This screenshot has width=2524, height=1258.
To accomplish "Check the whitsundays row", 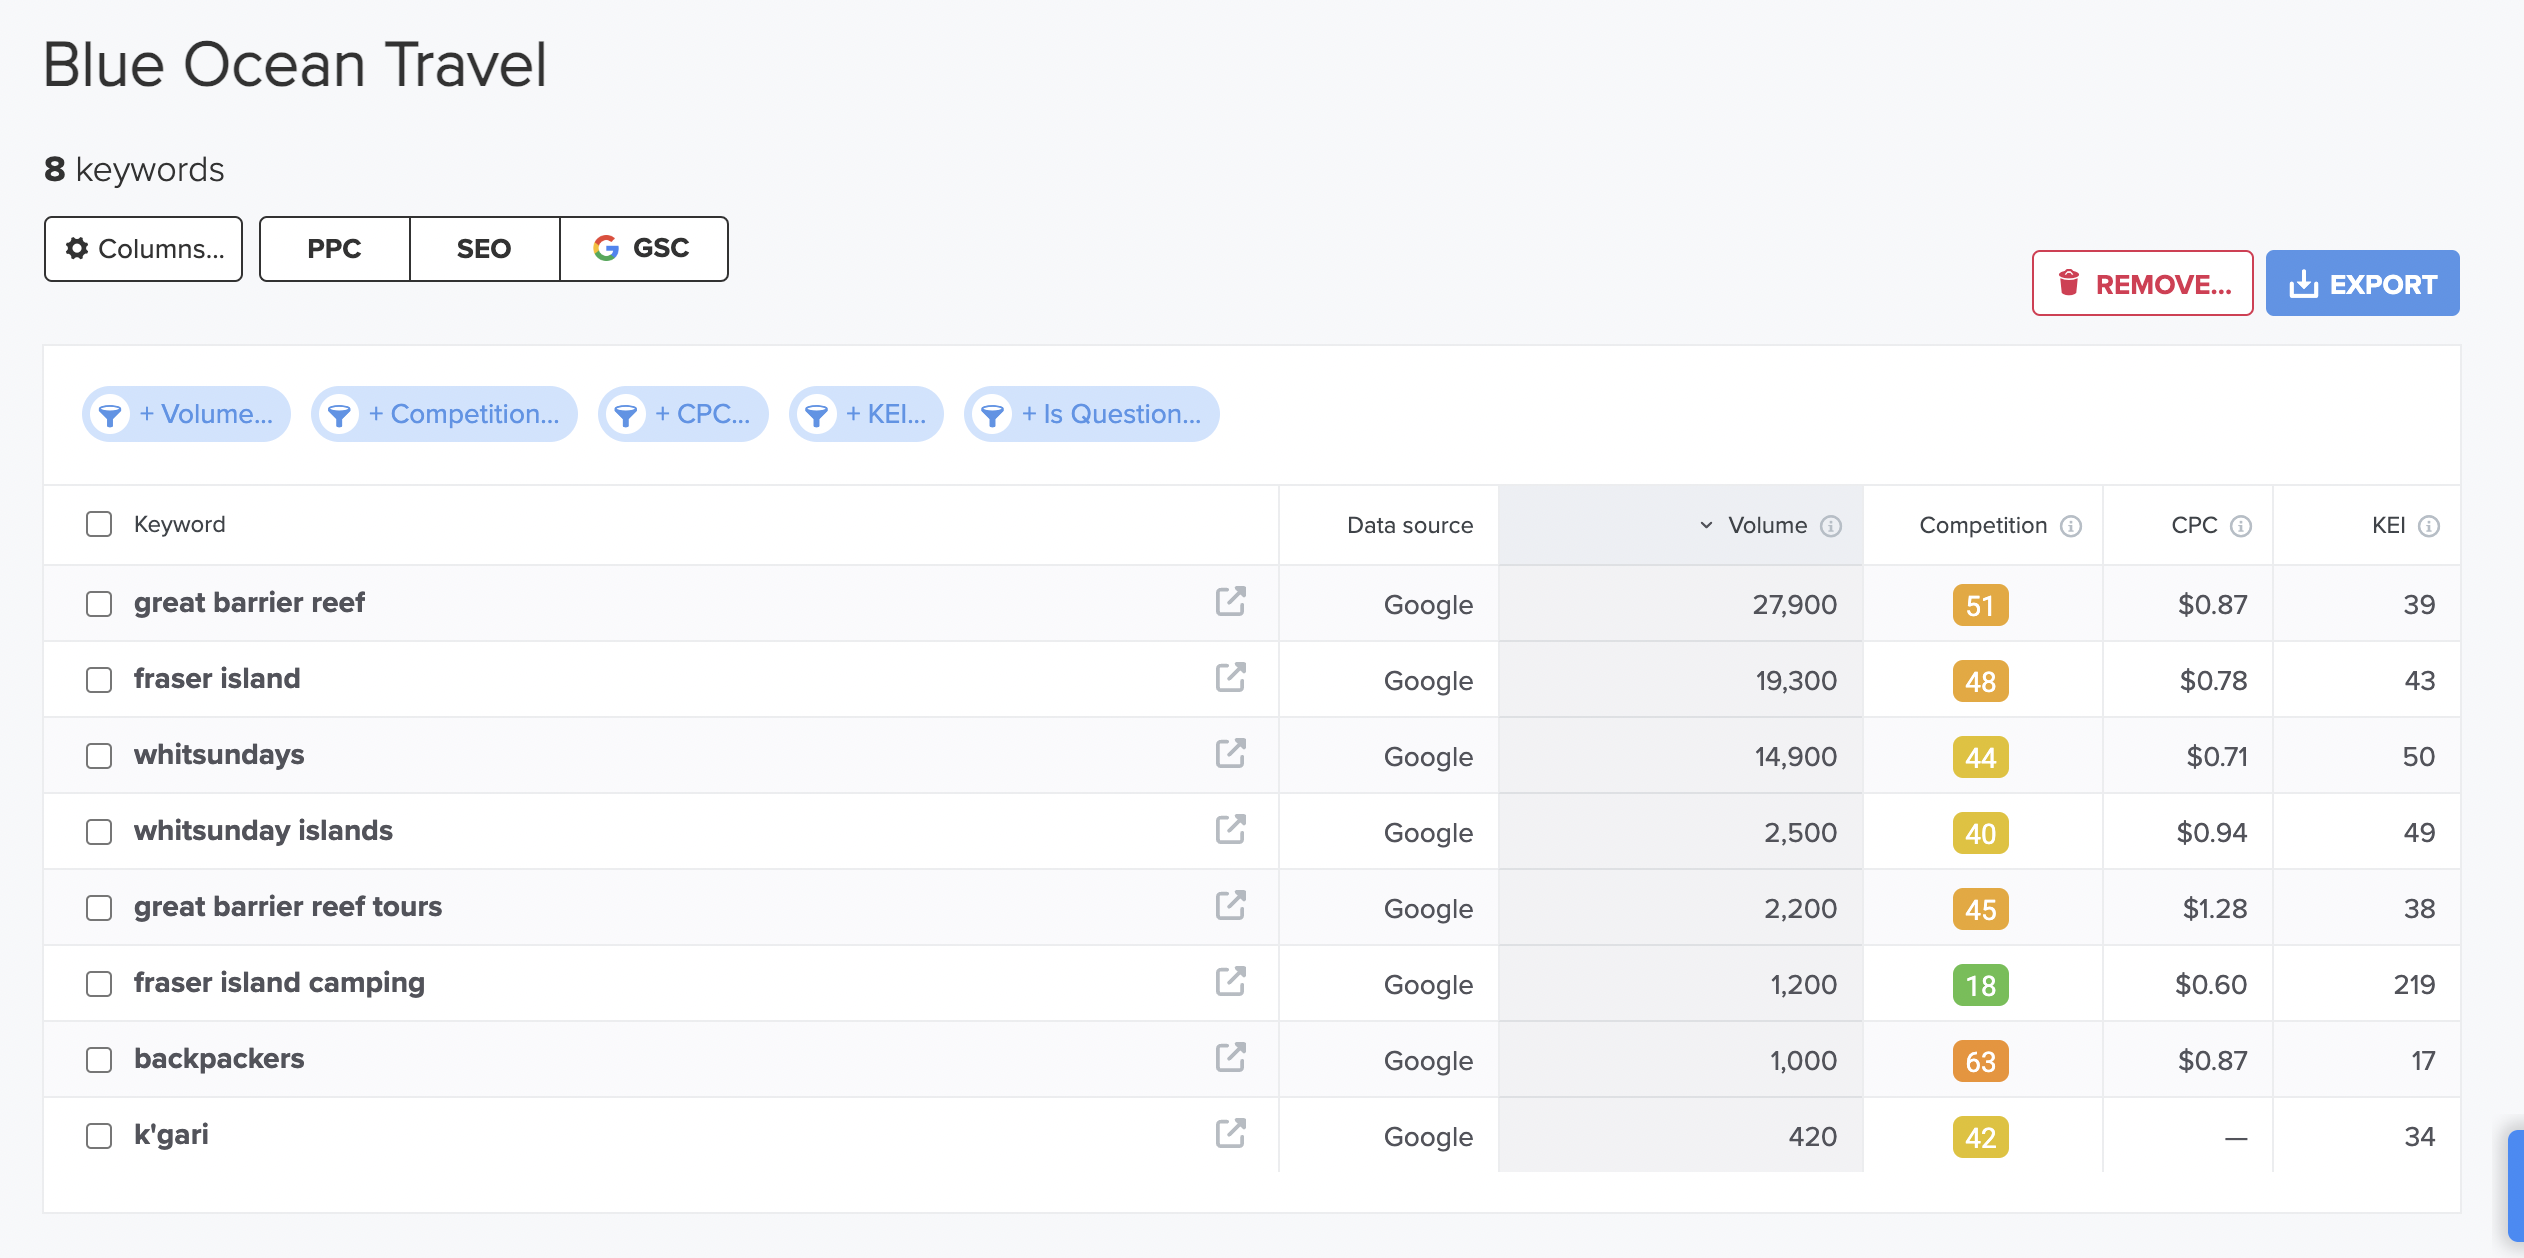I will [x=99, y=756].
